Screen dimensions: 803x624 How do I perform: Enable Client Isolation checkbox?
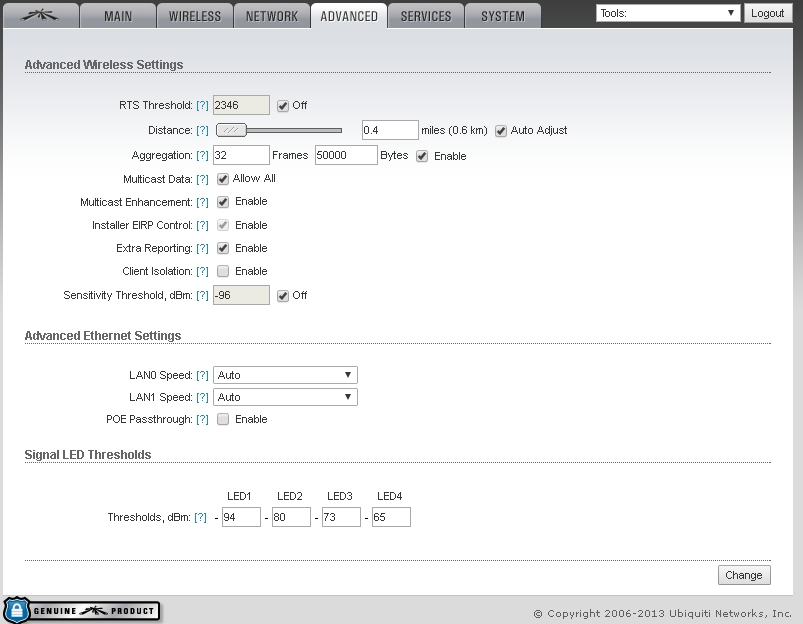click(x=223, y=271)
